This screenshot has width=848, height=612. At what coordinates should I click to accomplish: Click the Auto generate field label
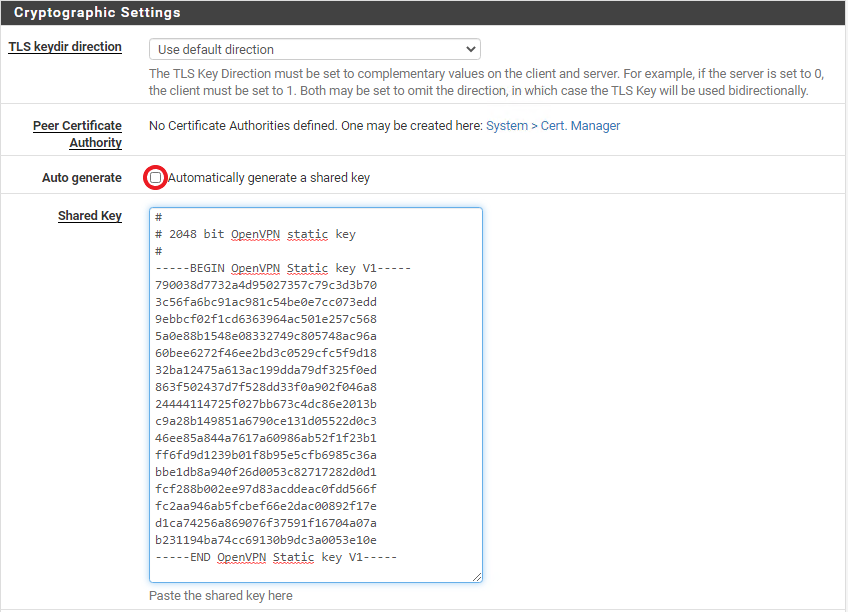click(82, 178)
